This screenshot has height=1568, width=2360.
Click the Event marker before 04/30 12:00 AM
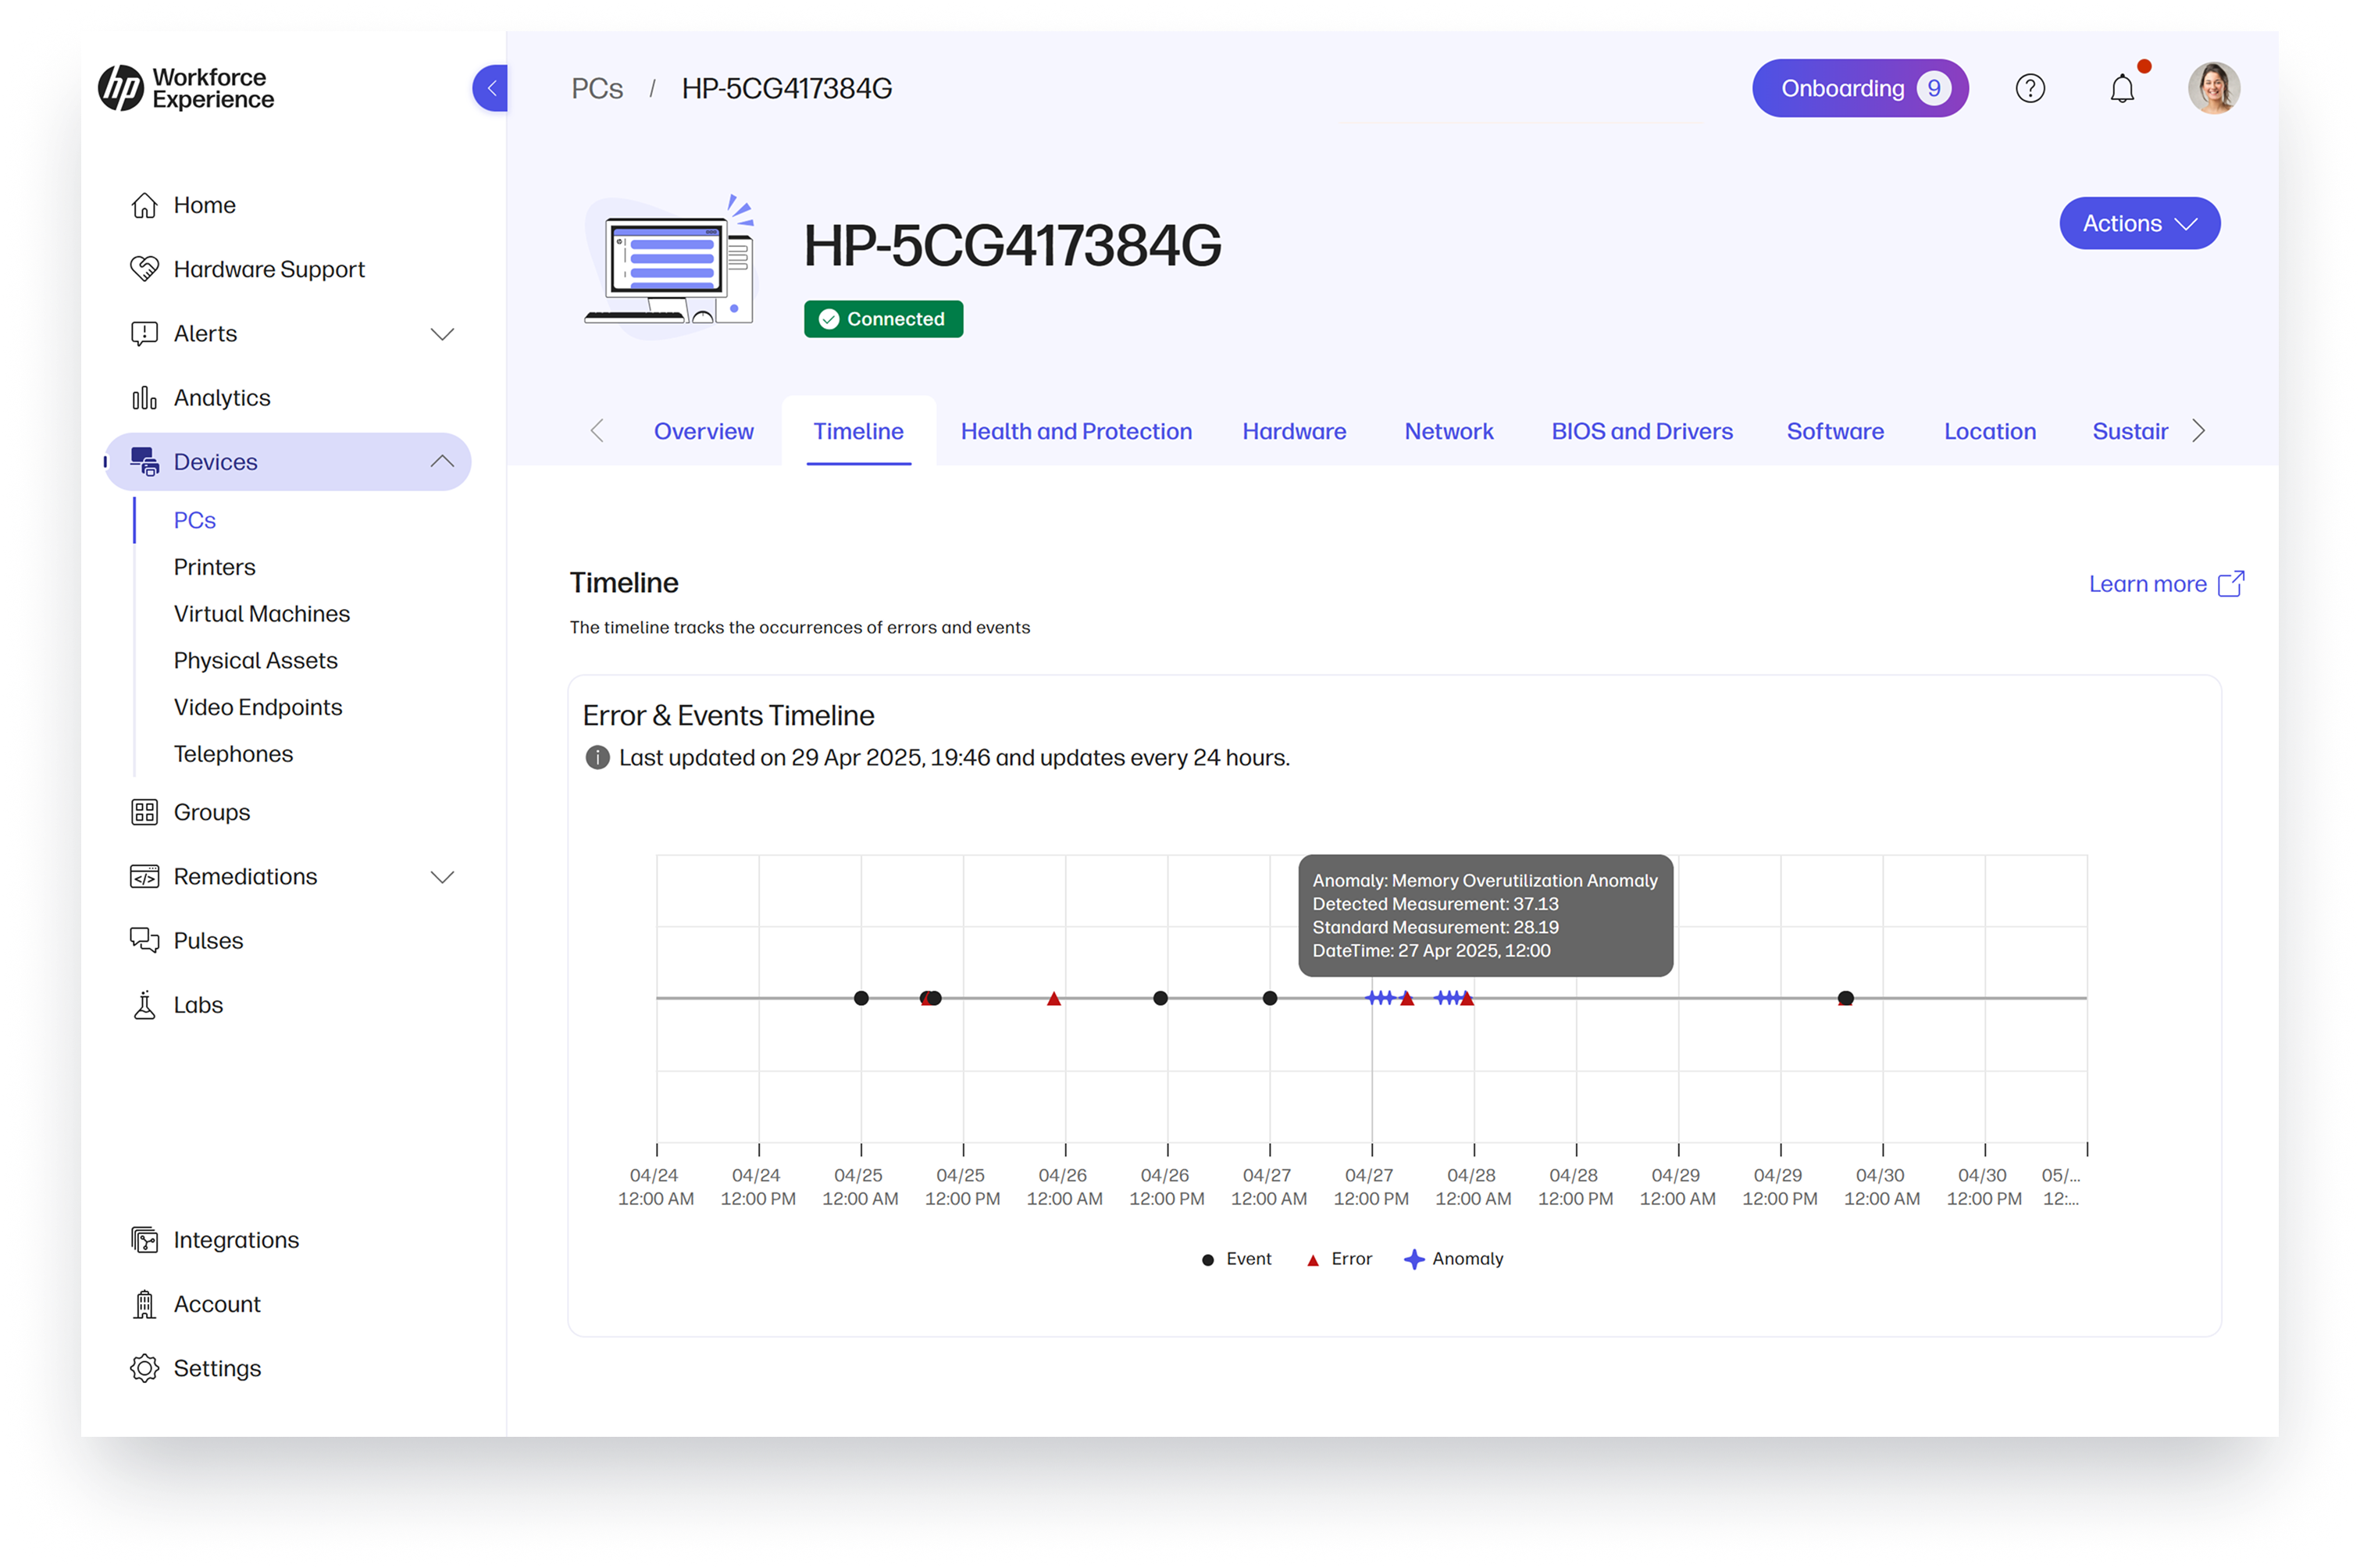pyautogui.click(x=1845, y=998)
